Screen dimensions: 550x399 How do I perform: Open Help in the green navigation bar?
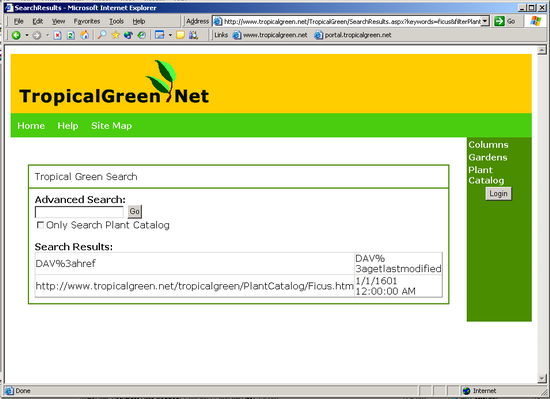pyautogui.click(x=68, y=126)
